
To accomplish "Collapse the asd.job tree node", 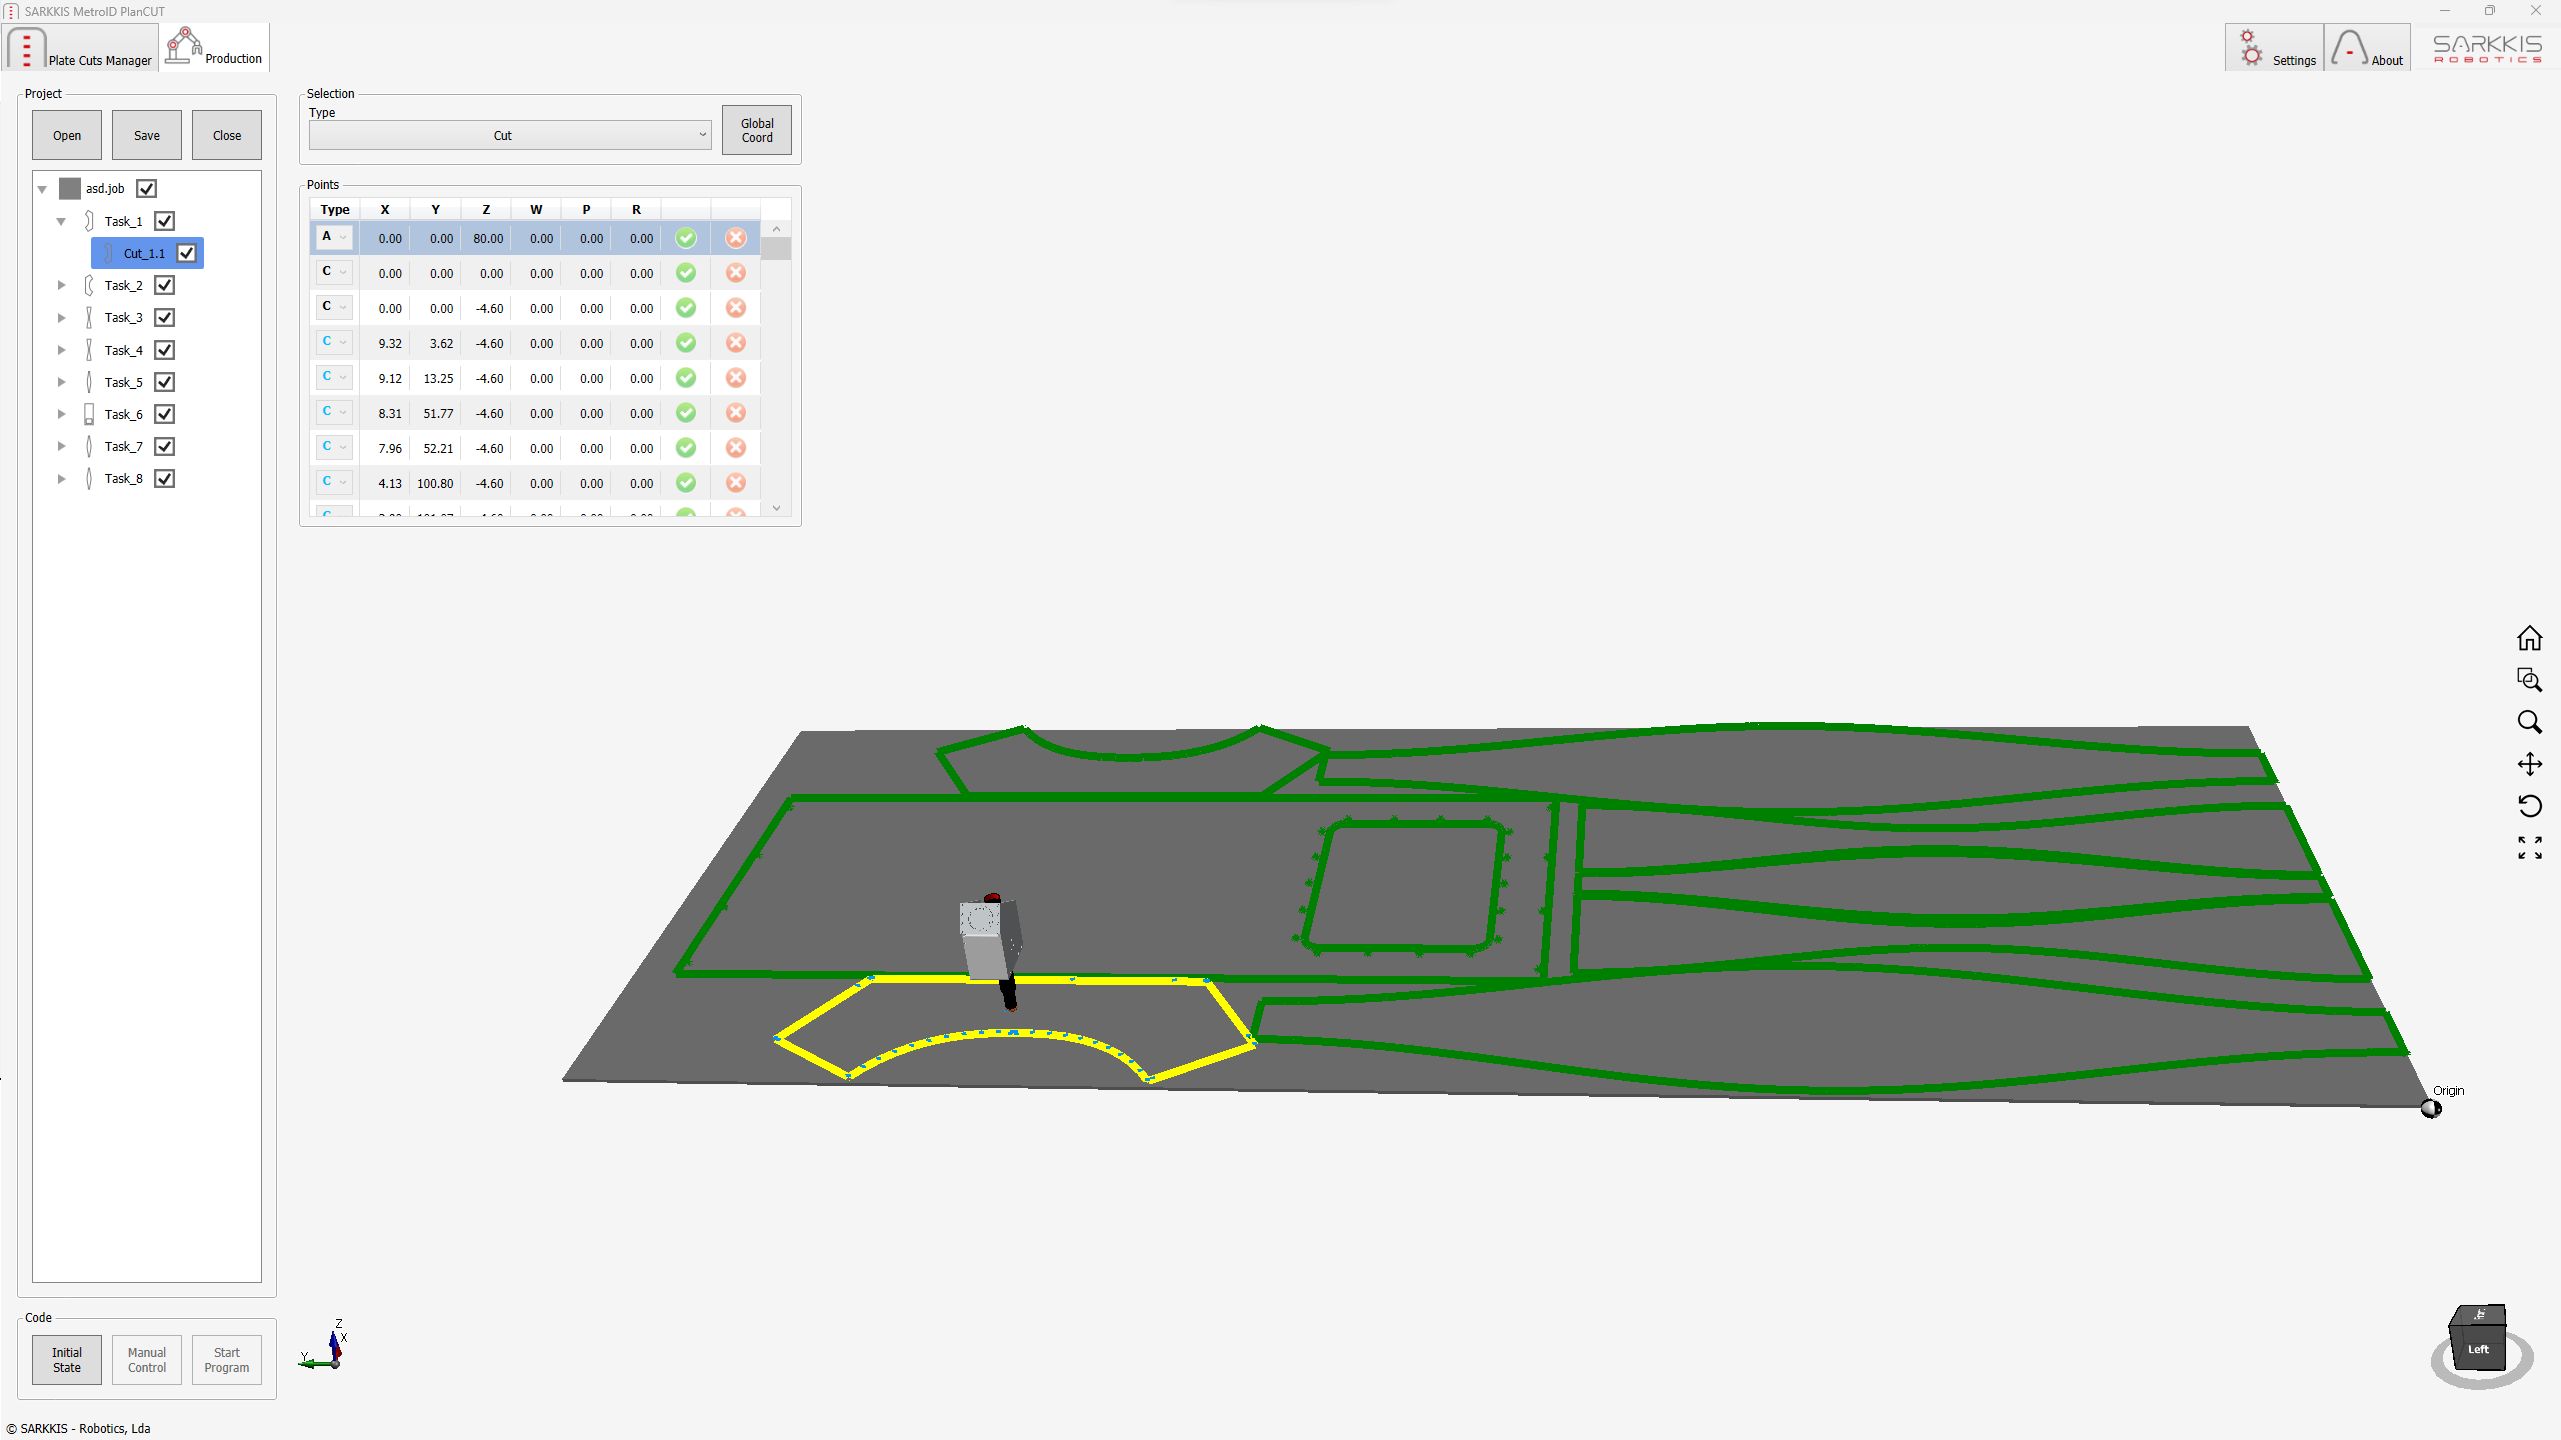I will click(x=42, y=189).
